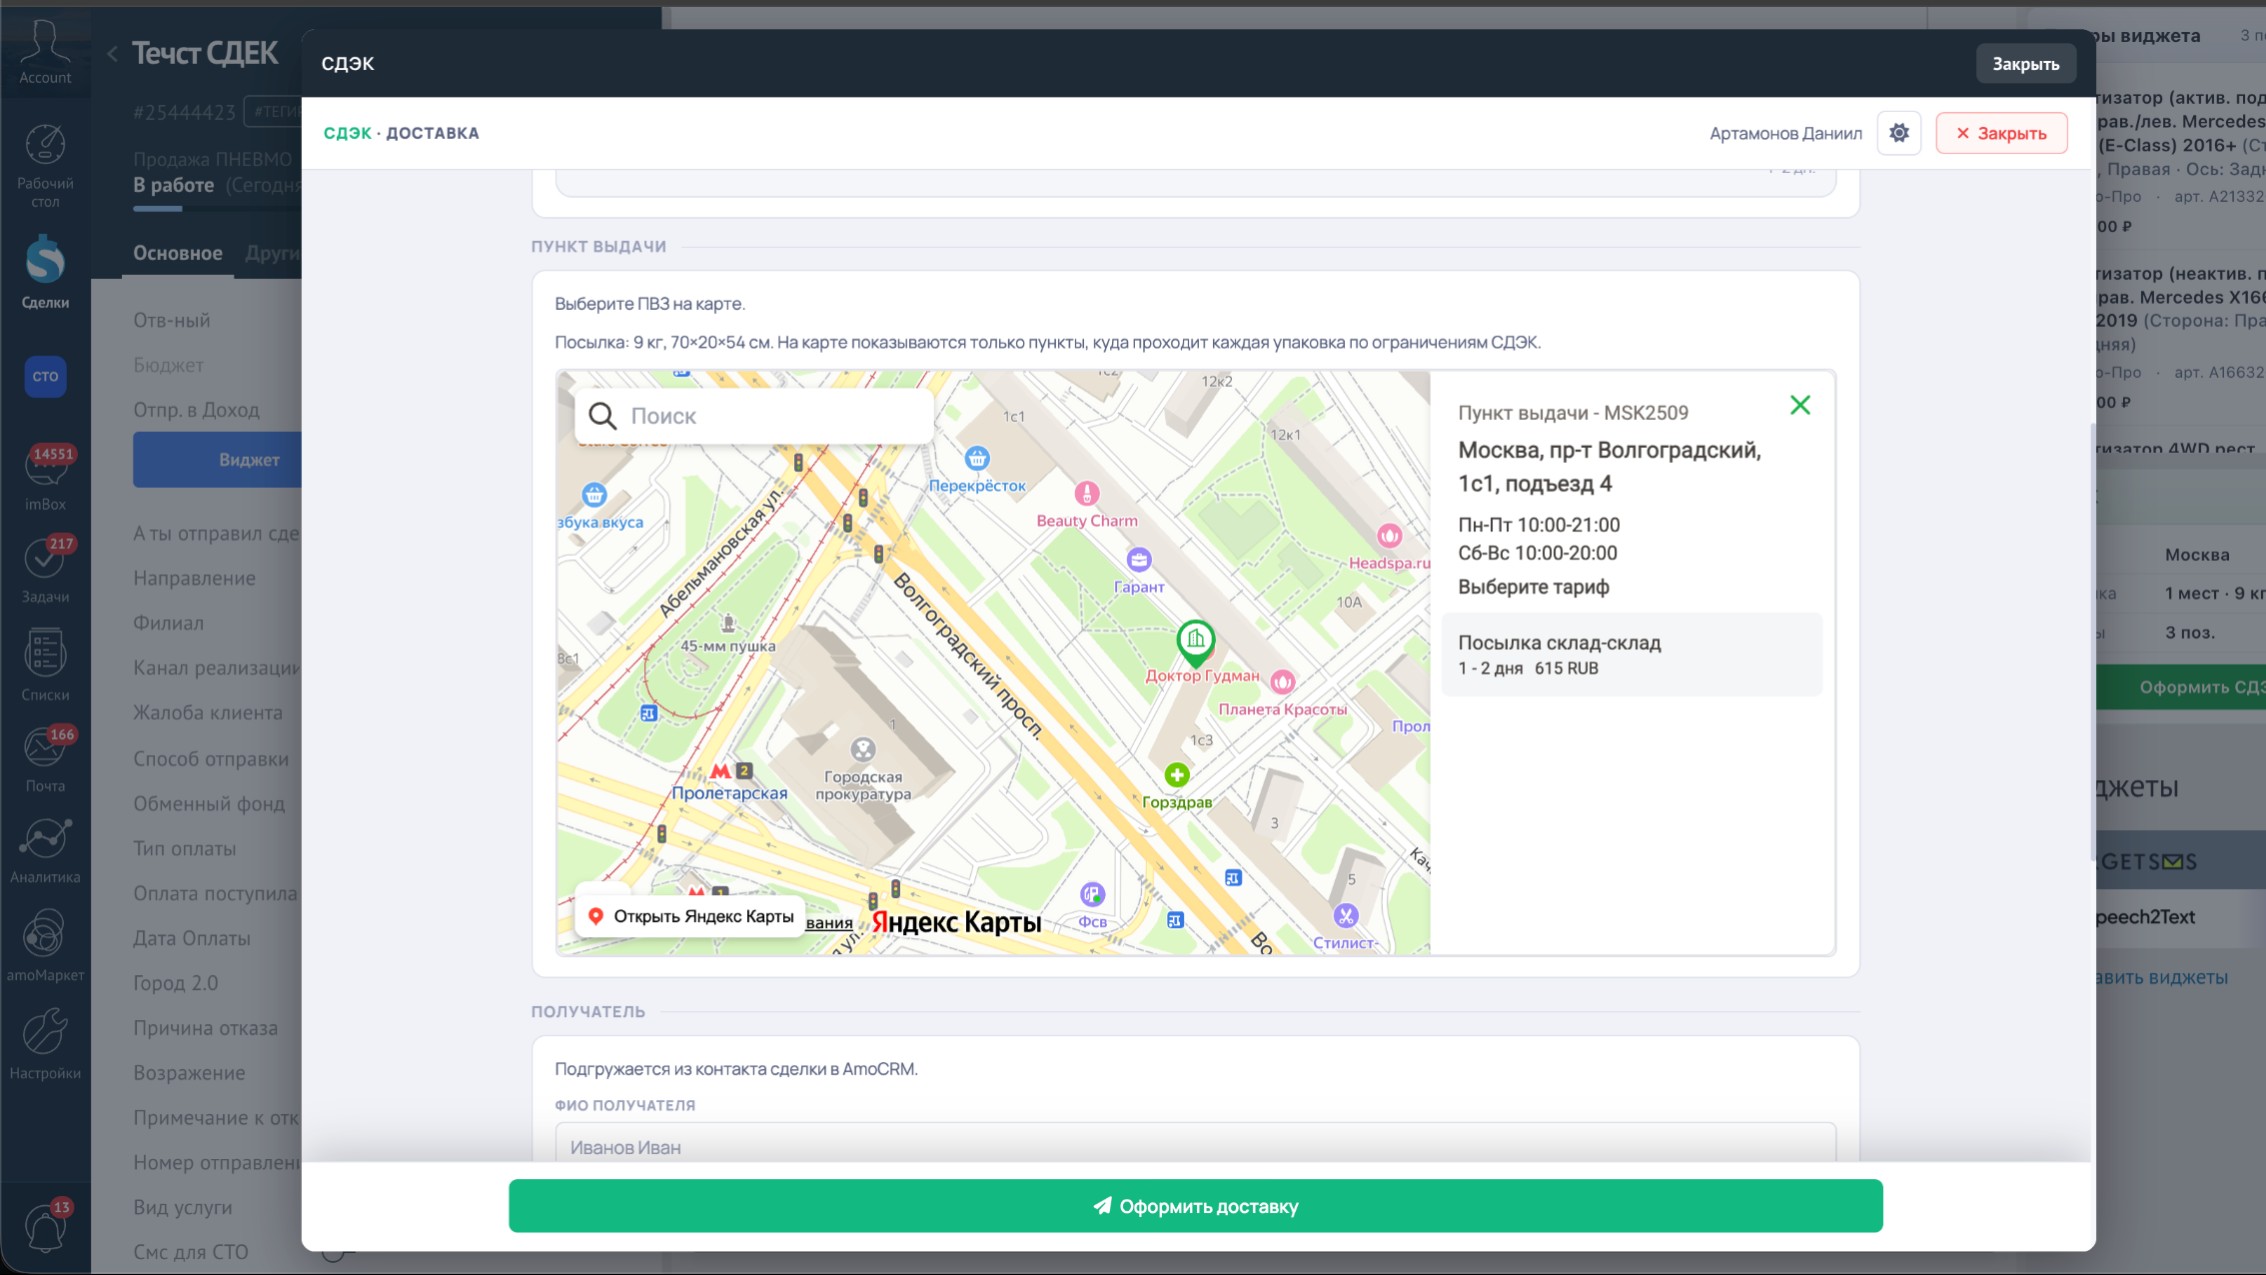This screenshot has width=2266, height=1275.
Task: Click the blue СТО sidebar icon
Action: [45, 376]
